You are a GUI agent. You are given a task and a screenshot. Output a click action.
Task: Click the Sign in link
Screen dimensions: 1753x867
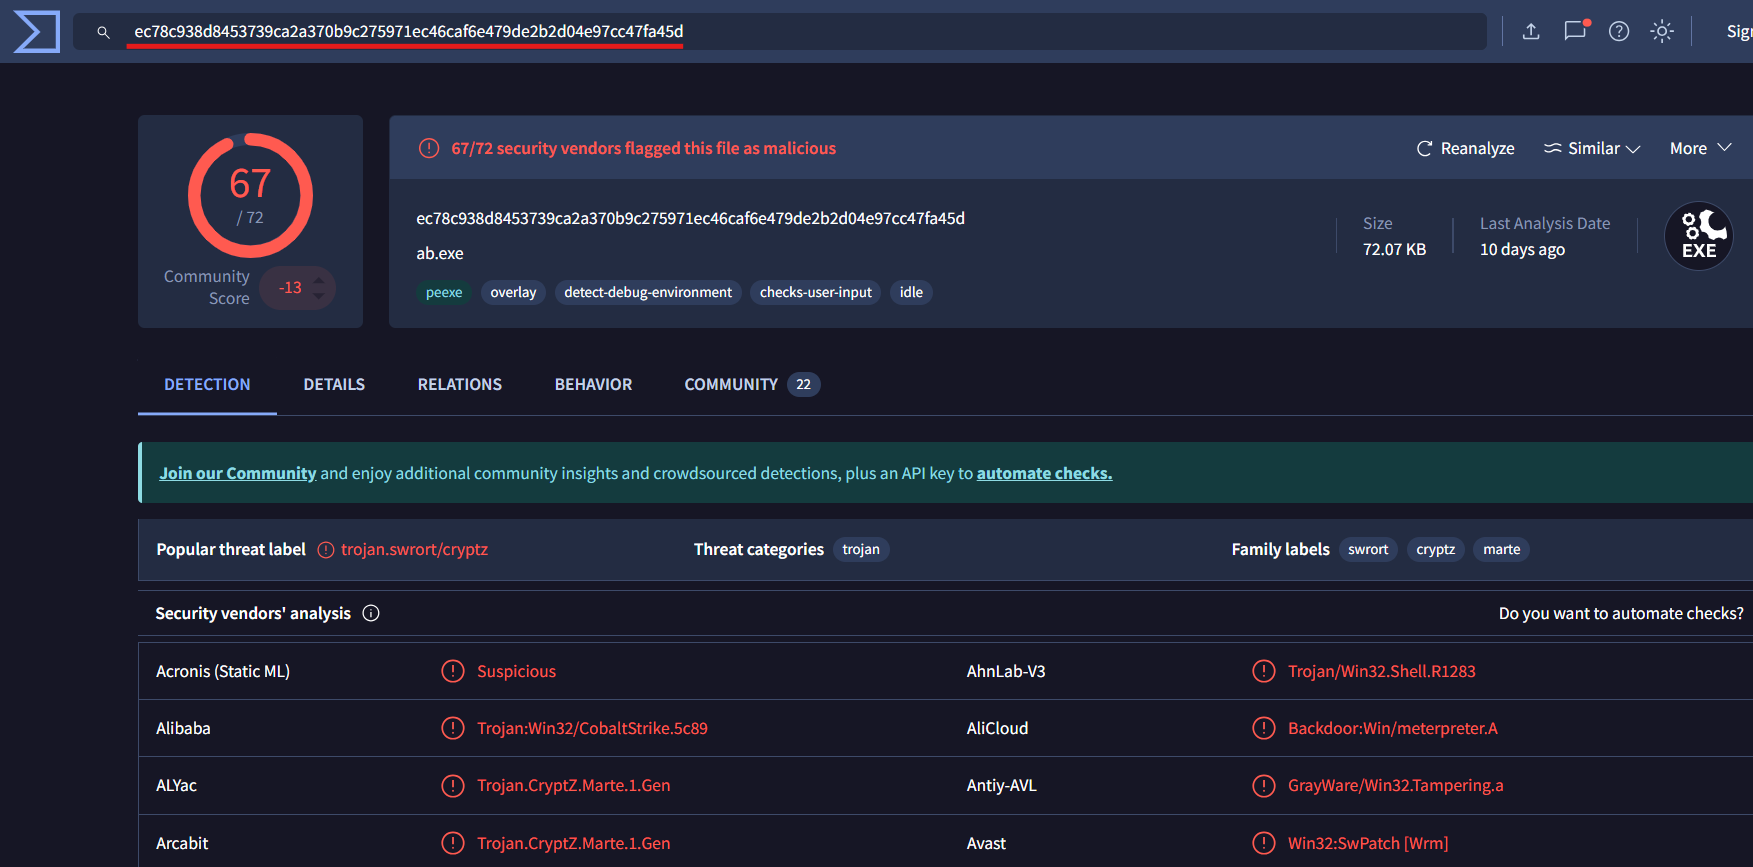(1739, 31)
